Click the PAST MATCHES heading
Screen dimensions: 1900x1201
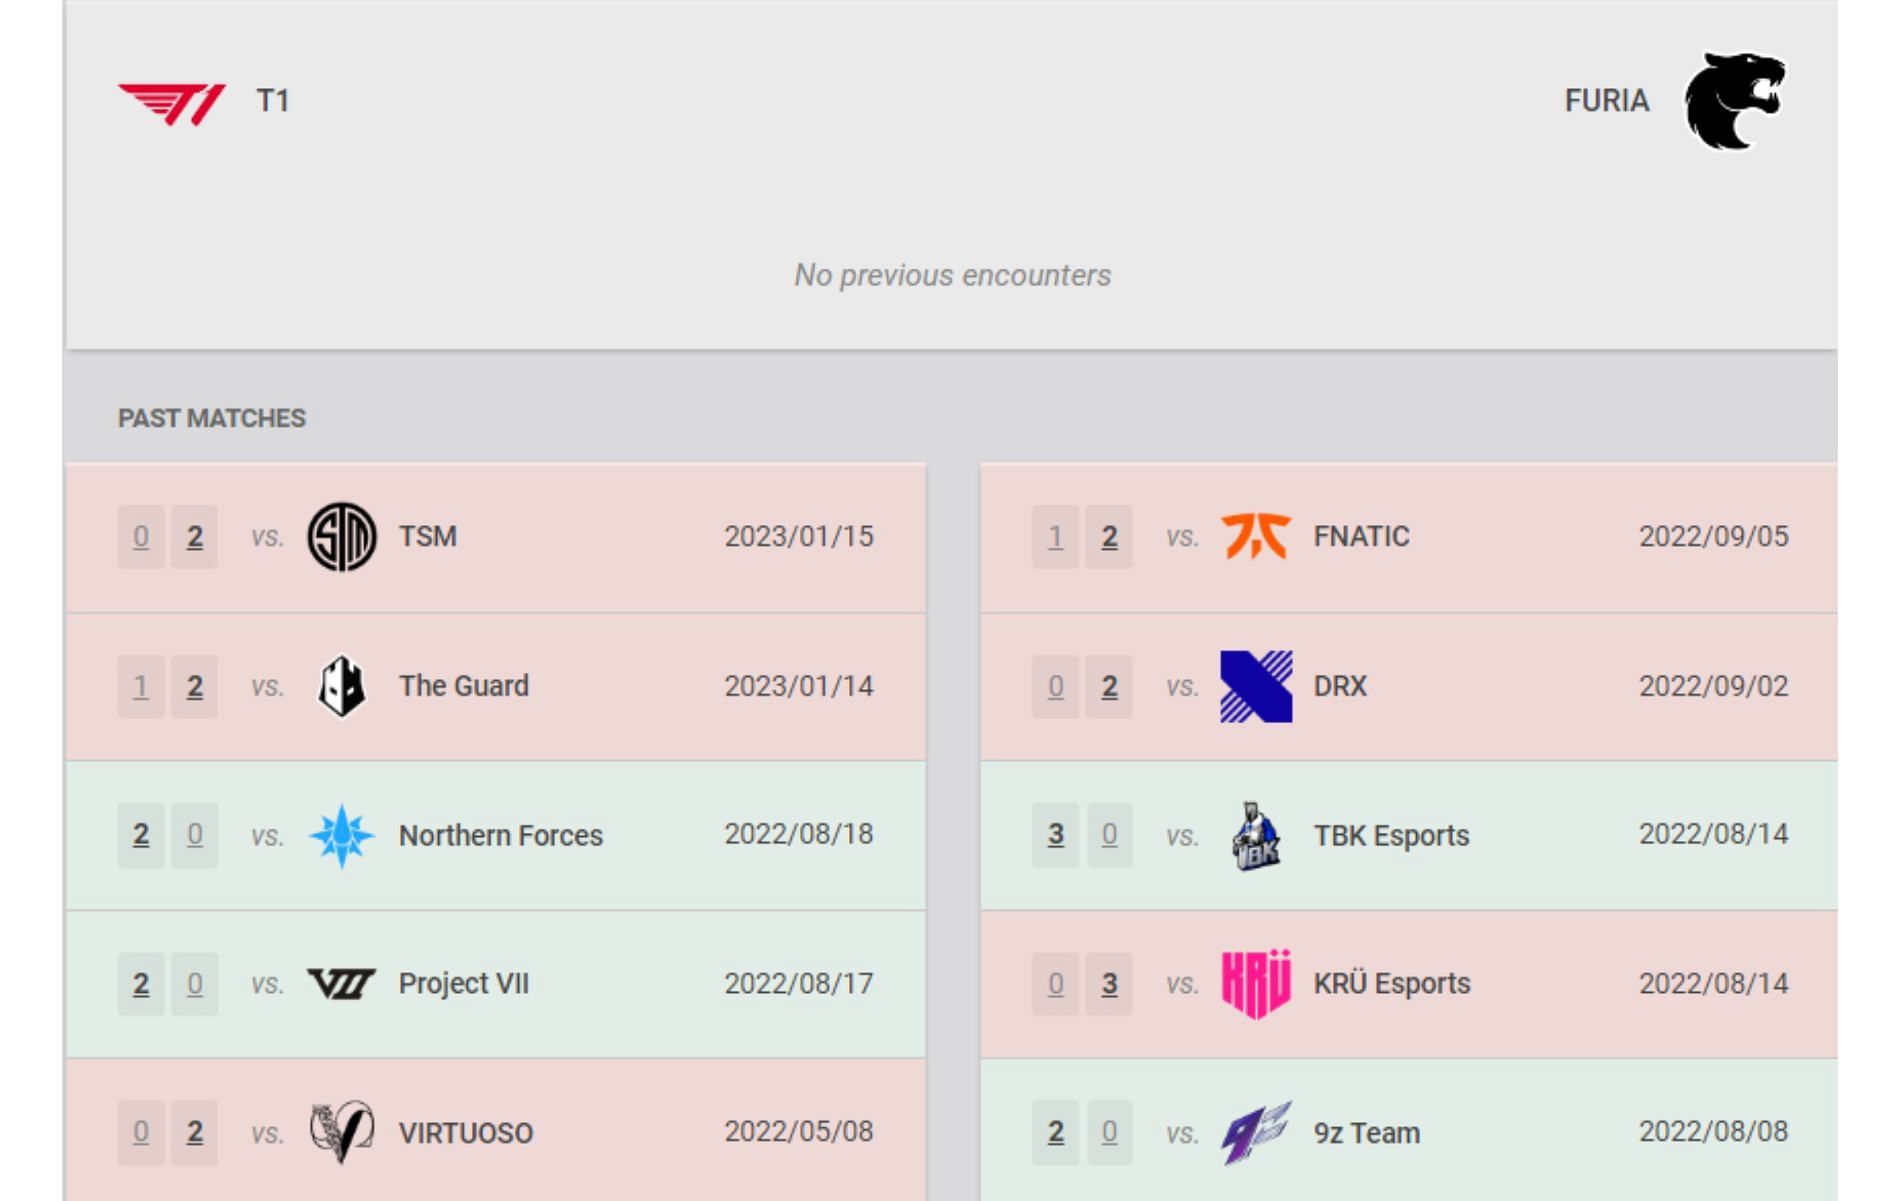[212, 418]
